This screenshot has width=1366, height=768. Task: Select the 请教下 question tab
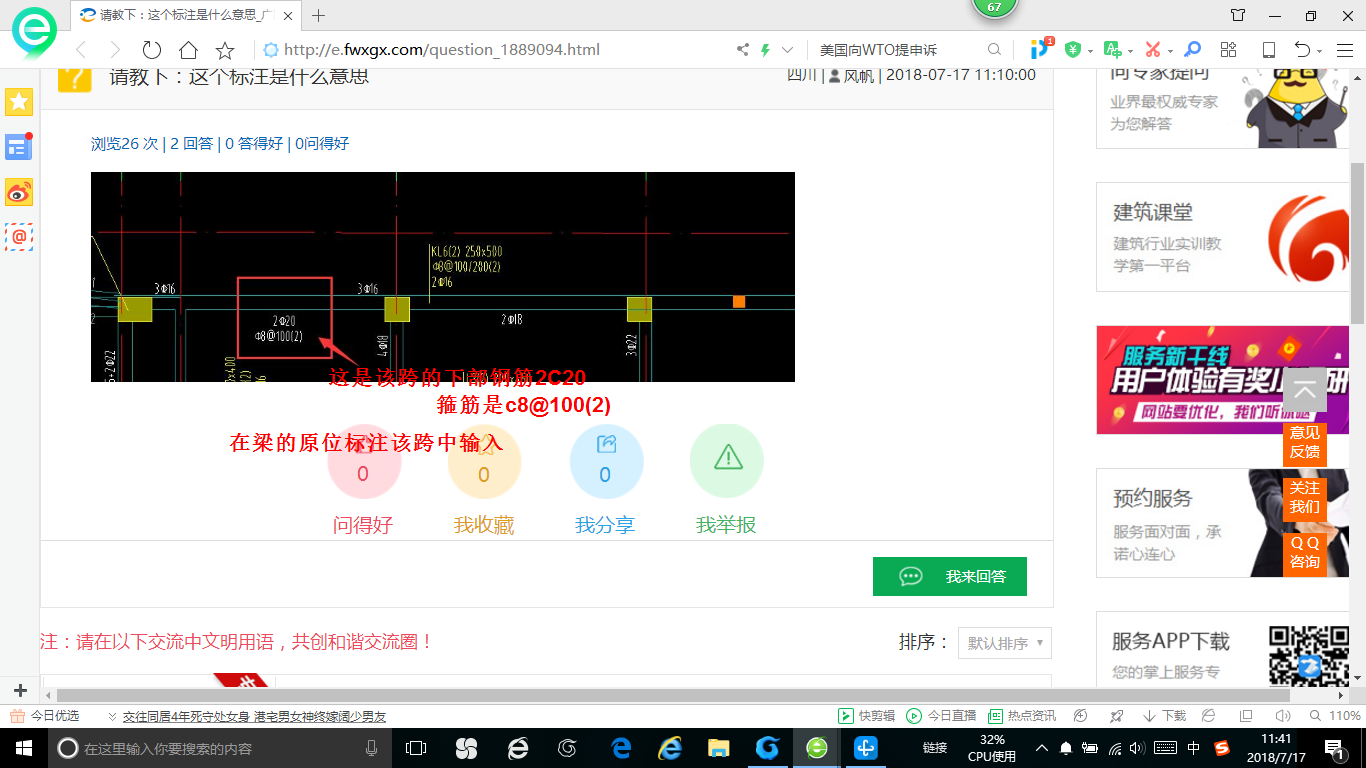click(x=187, y=15)
